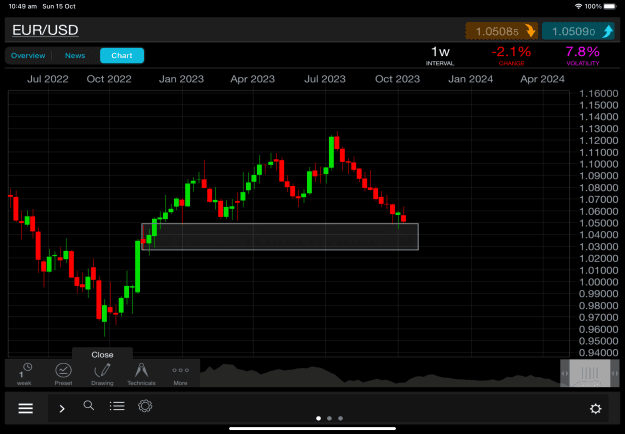Open the bottom bar gear icon beside list
625x434 pixels.
point(145,406)
